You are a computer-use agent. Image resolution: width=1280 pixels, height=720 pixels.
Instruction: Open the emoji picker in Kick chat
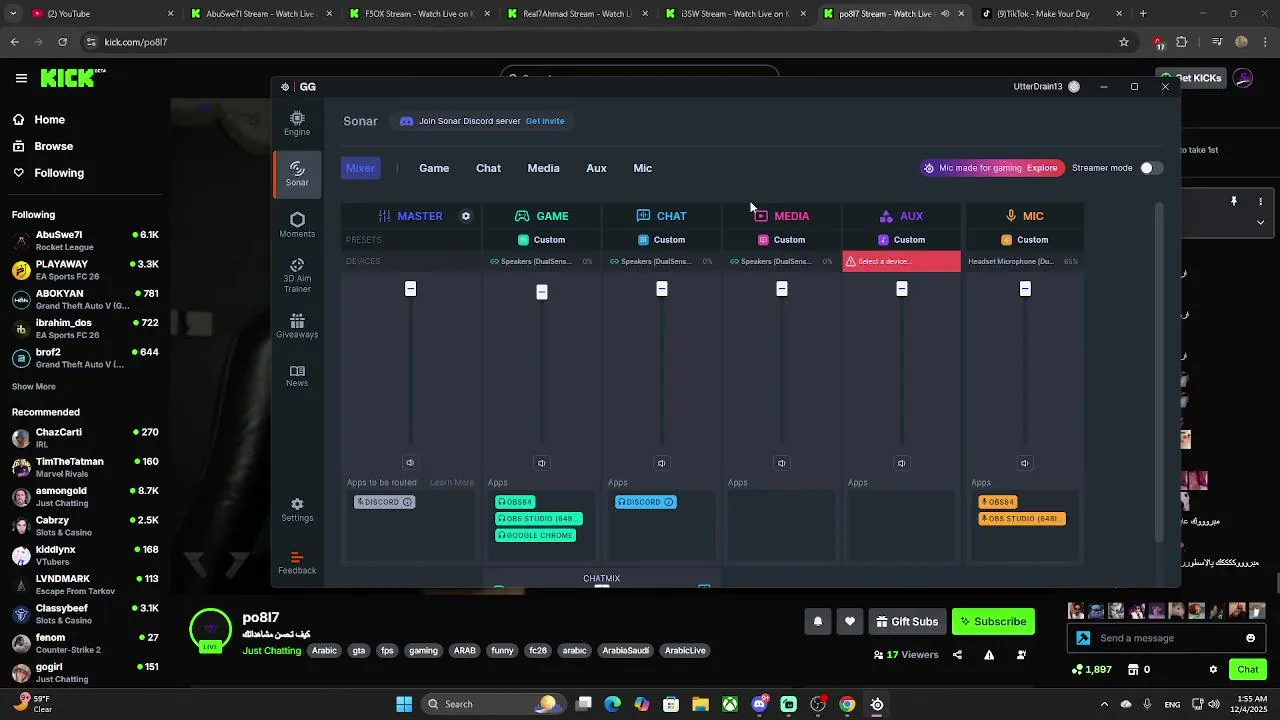pyautogui.click(x=1250, y=638)
